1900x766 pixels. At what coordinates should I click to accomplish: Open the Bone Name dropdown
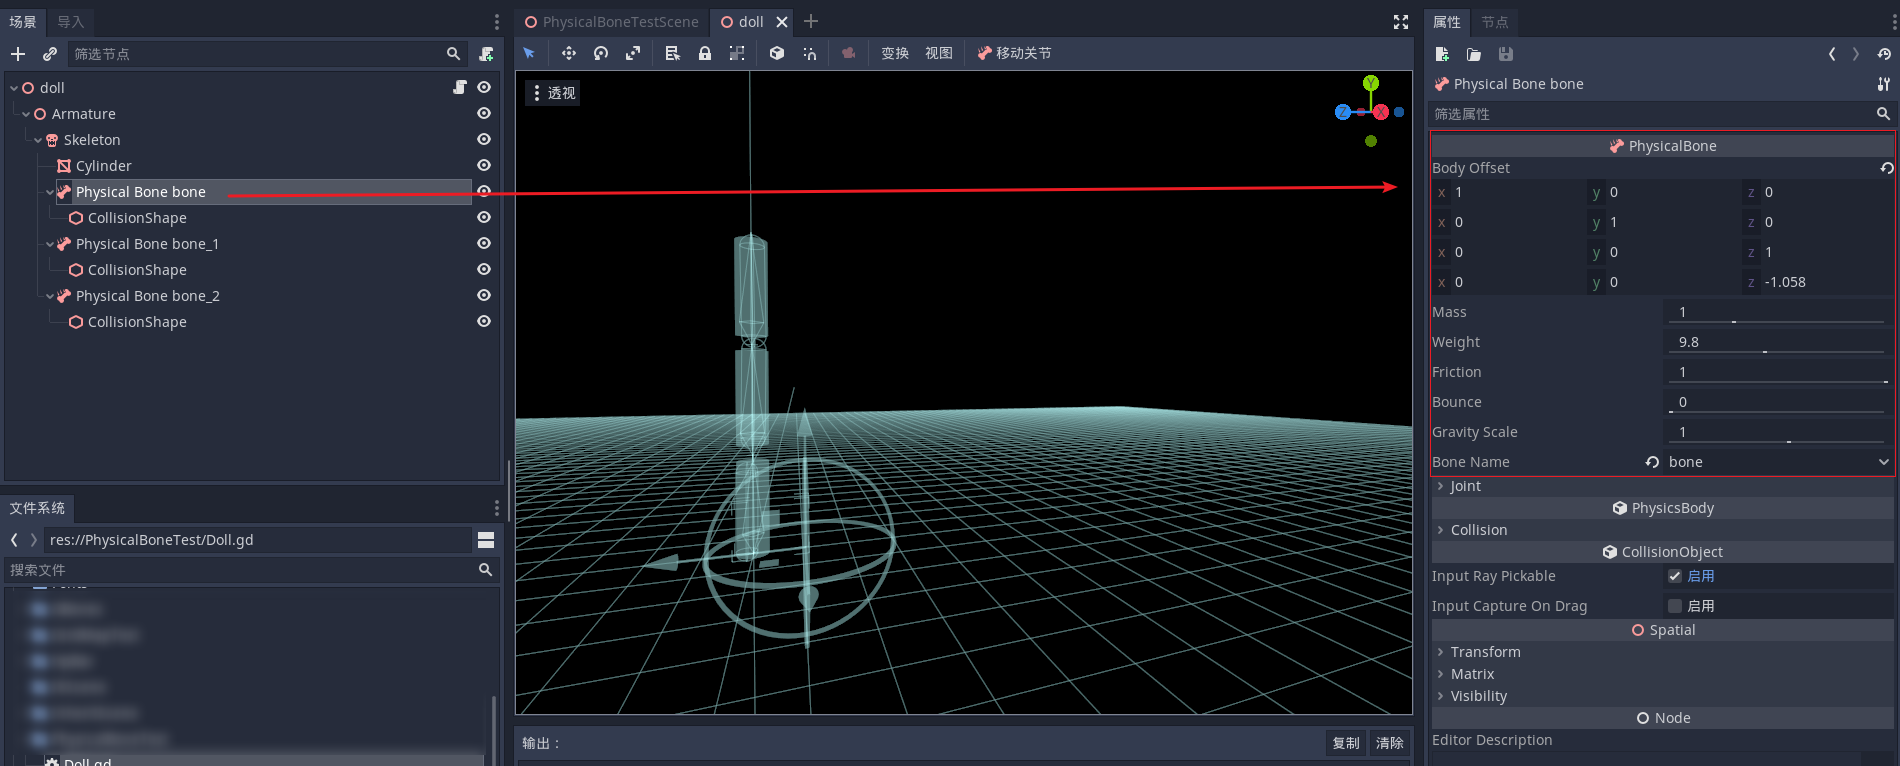1778,462
